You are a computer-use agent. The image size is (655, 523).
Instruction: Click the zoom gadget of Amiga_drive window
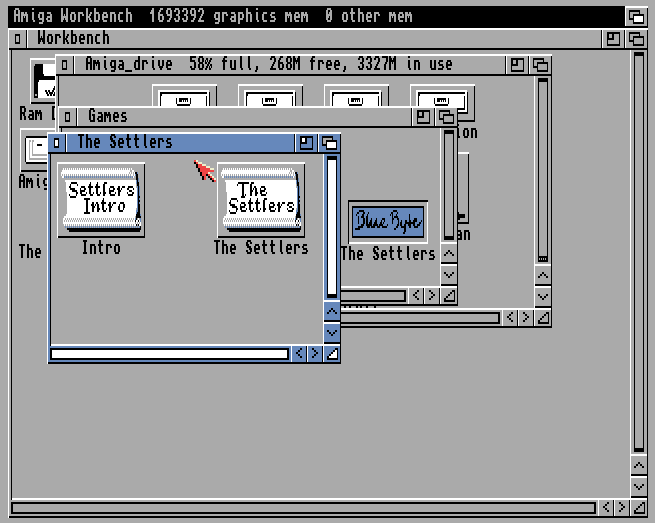point(517,65)
